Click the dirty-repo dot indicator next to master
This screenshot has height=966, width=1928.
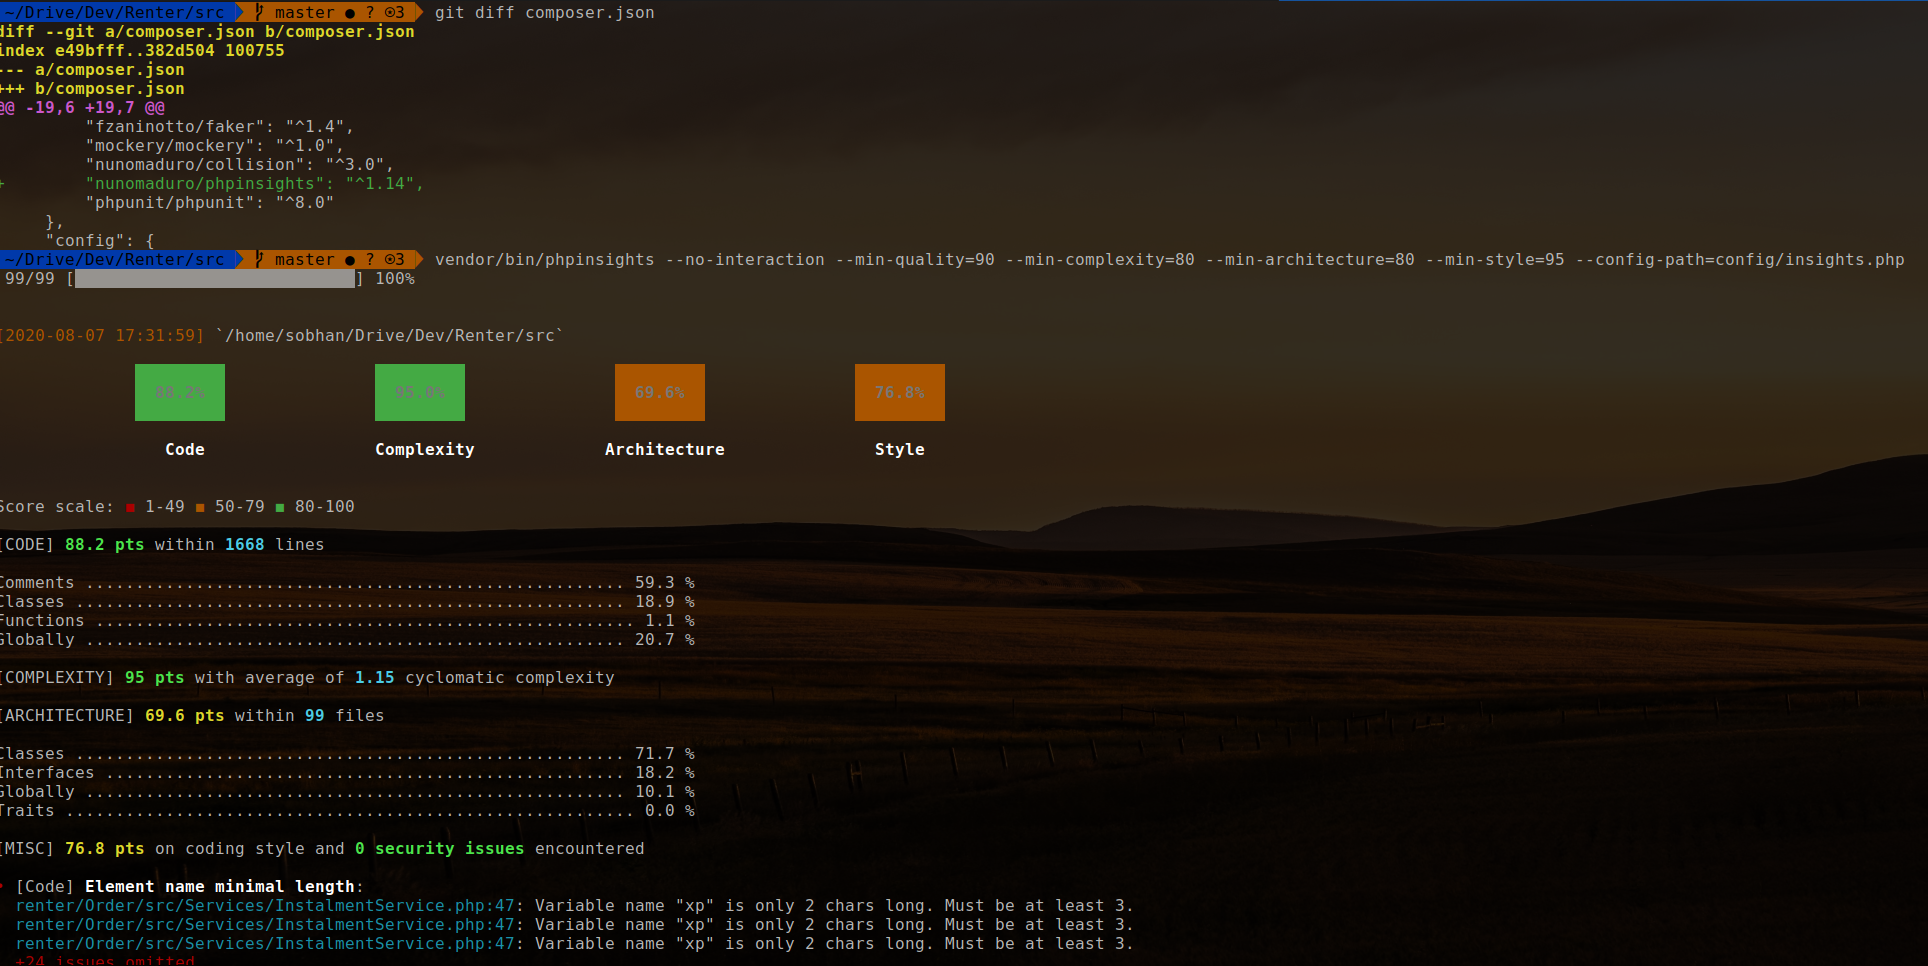(x=350, y=11)
